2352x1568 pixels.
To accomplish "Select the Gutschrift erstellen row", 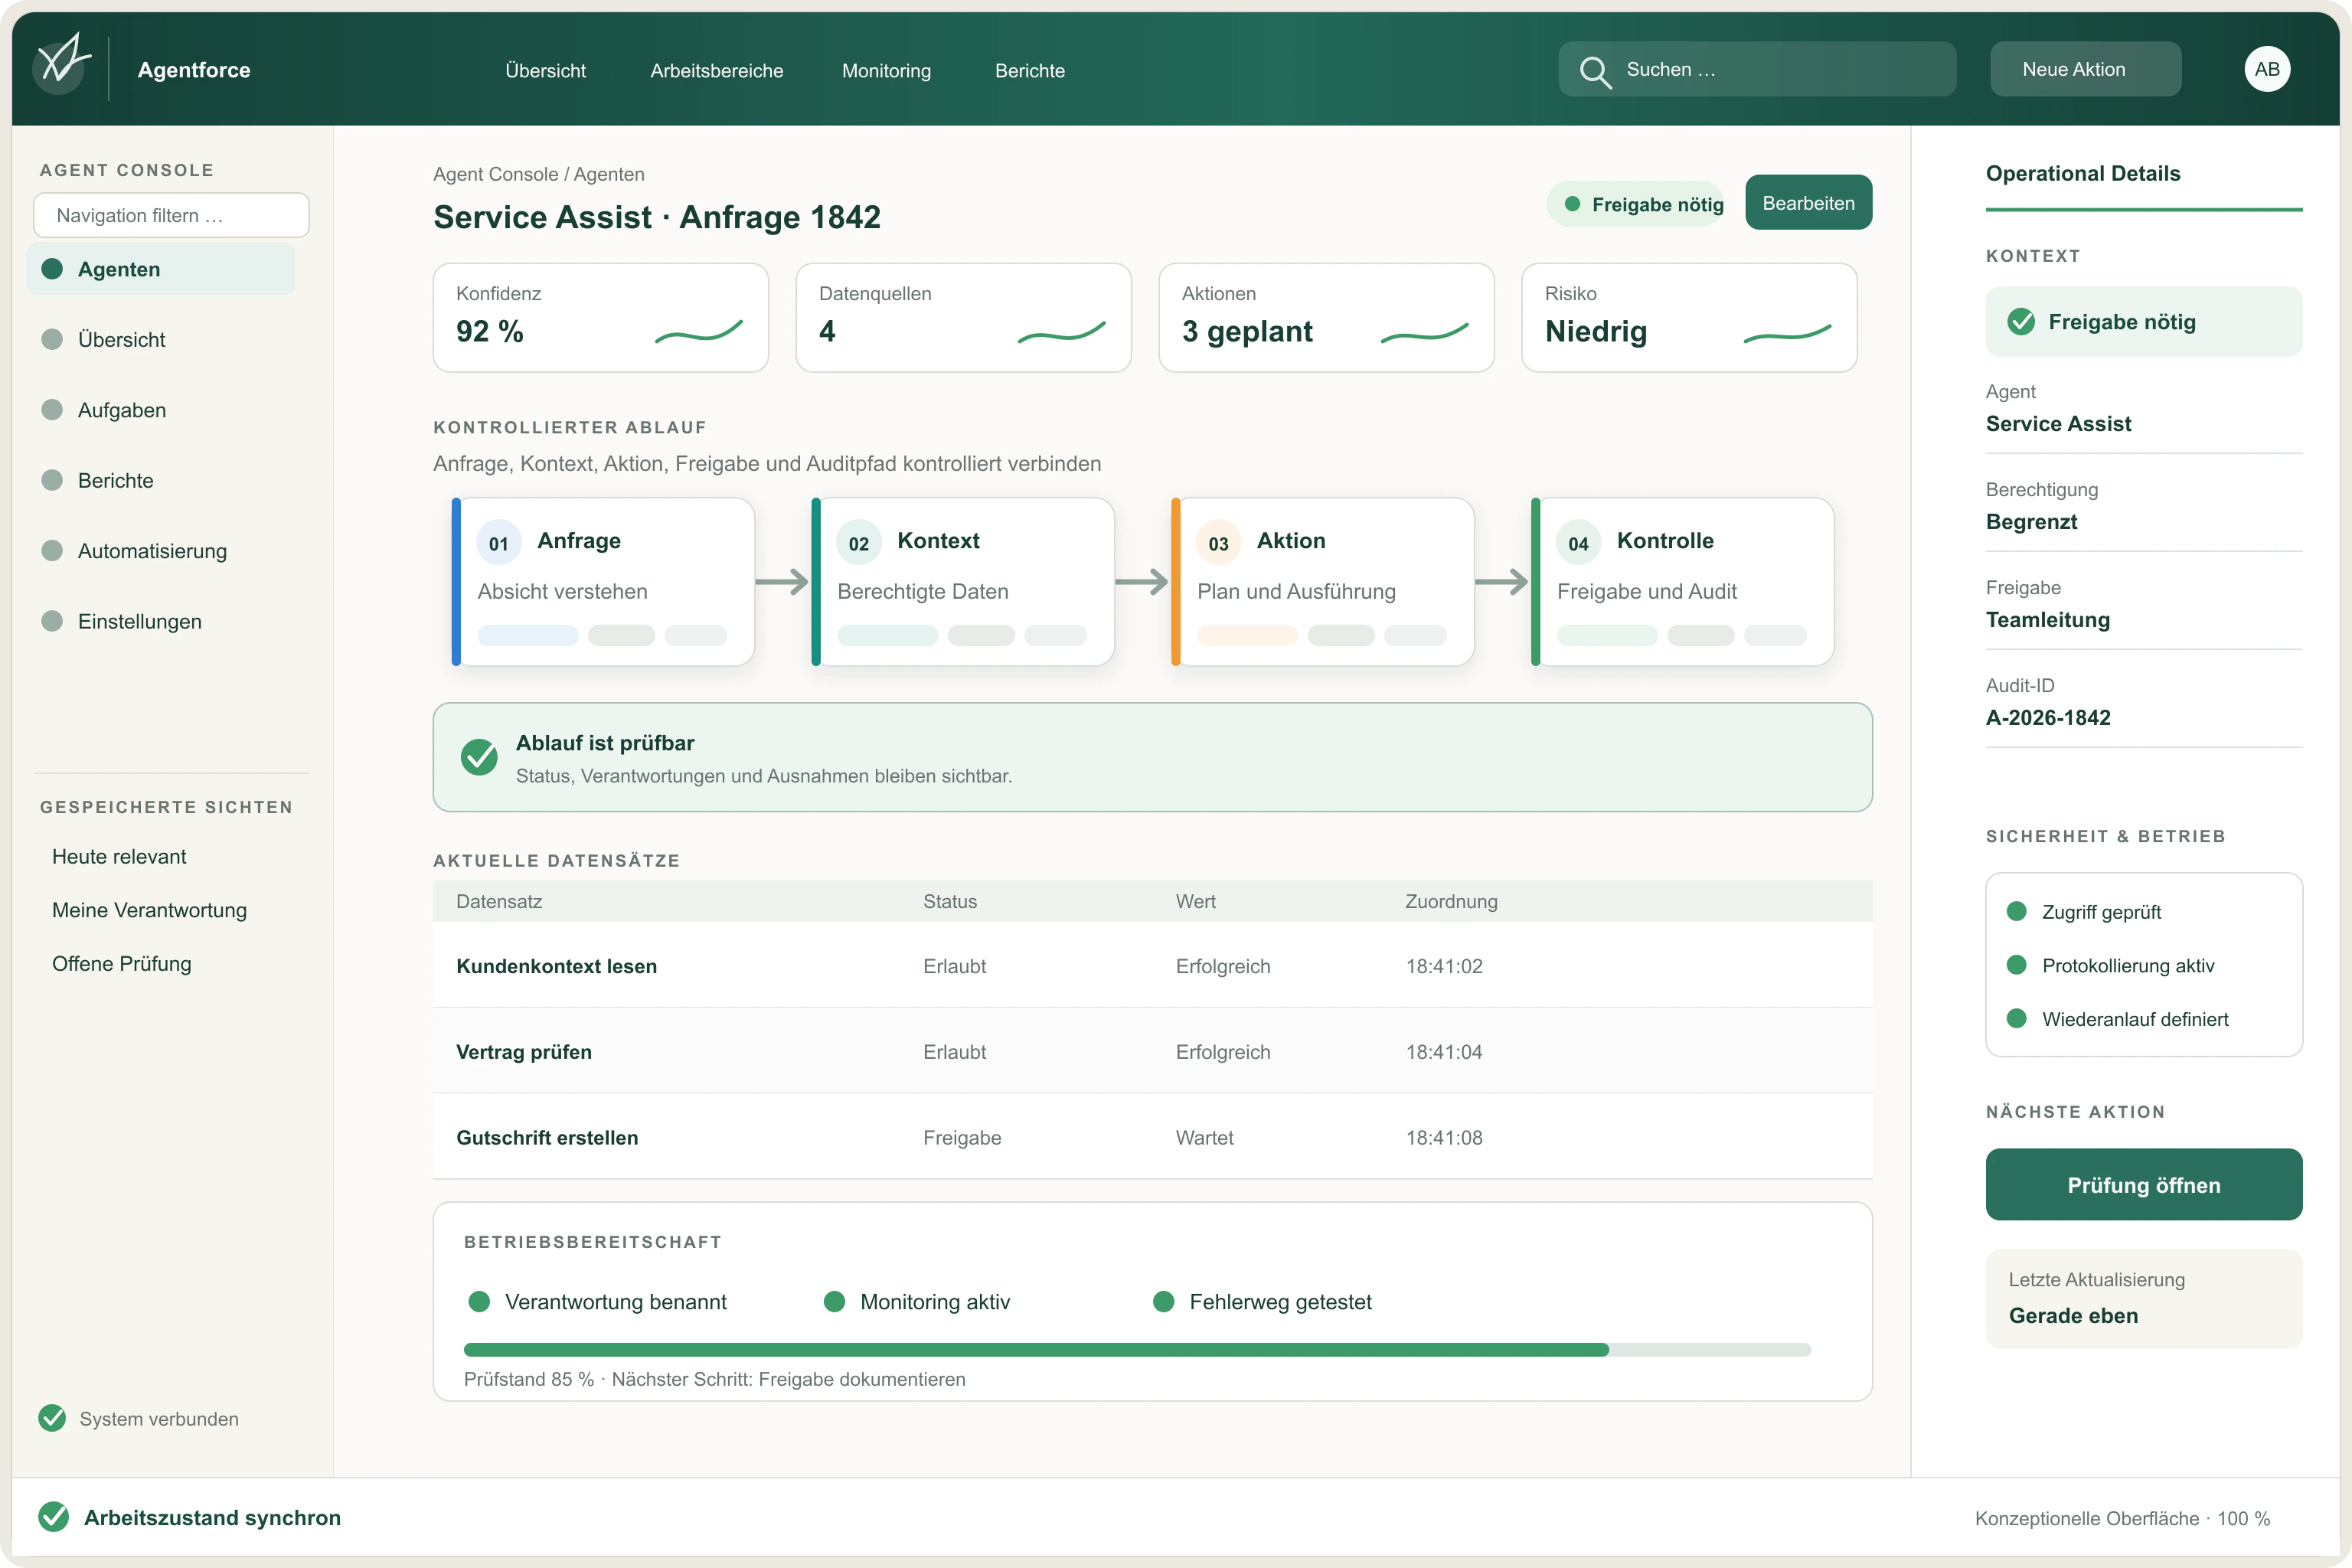I will 1152,1137.
